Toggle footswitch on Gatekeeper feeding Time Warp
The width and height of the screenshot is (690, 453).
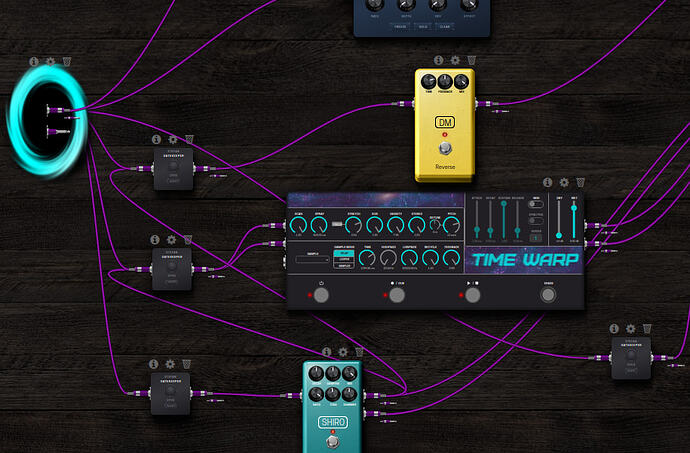tap(172, 266)
